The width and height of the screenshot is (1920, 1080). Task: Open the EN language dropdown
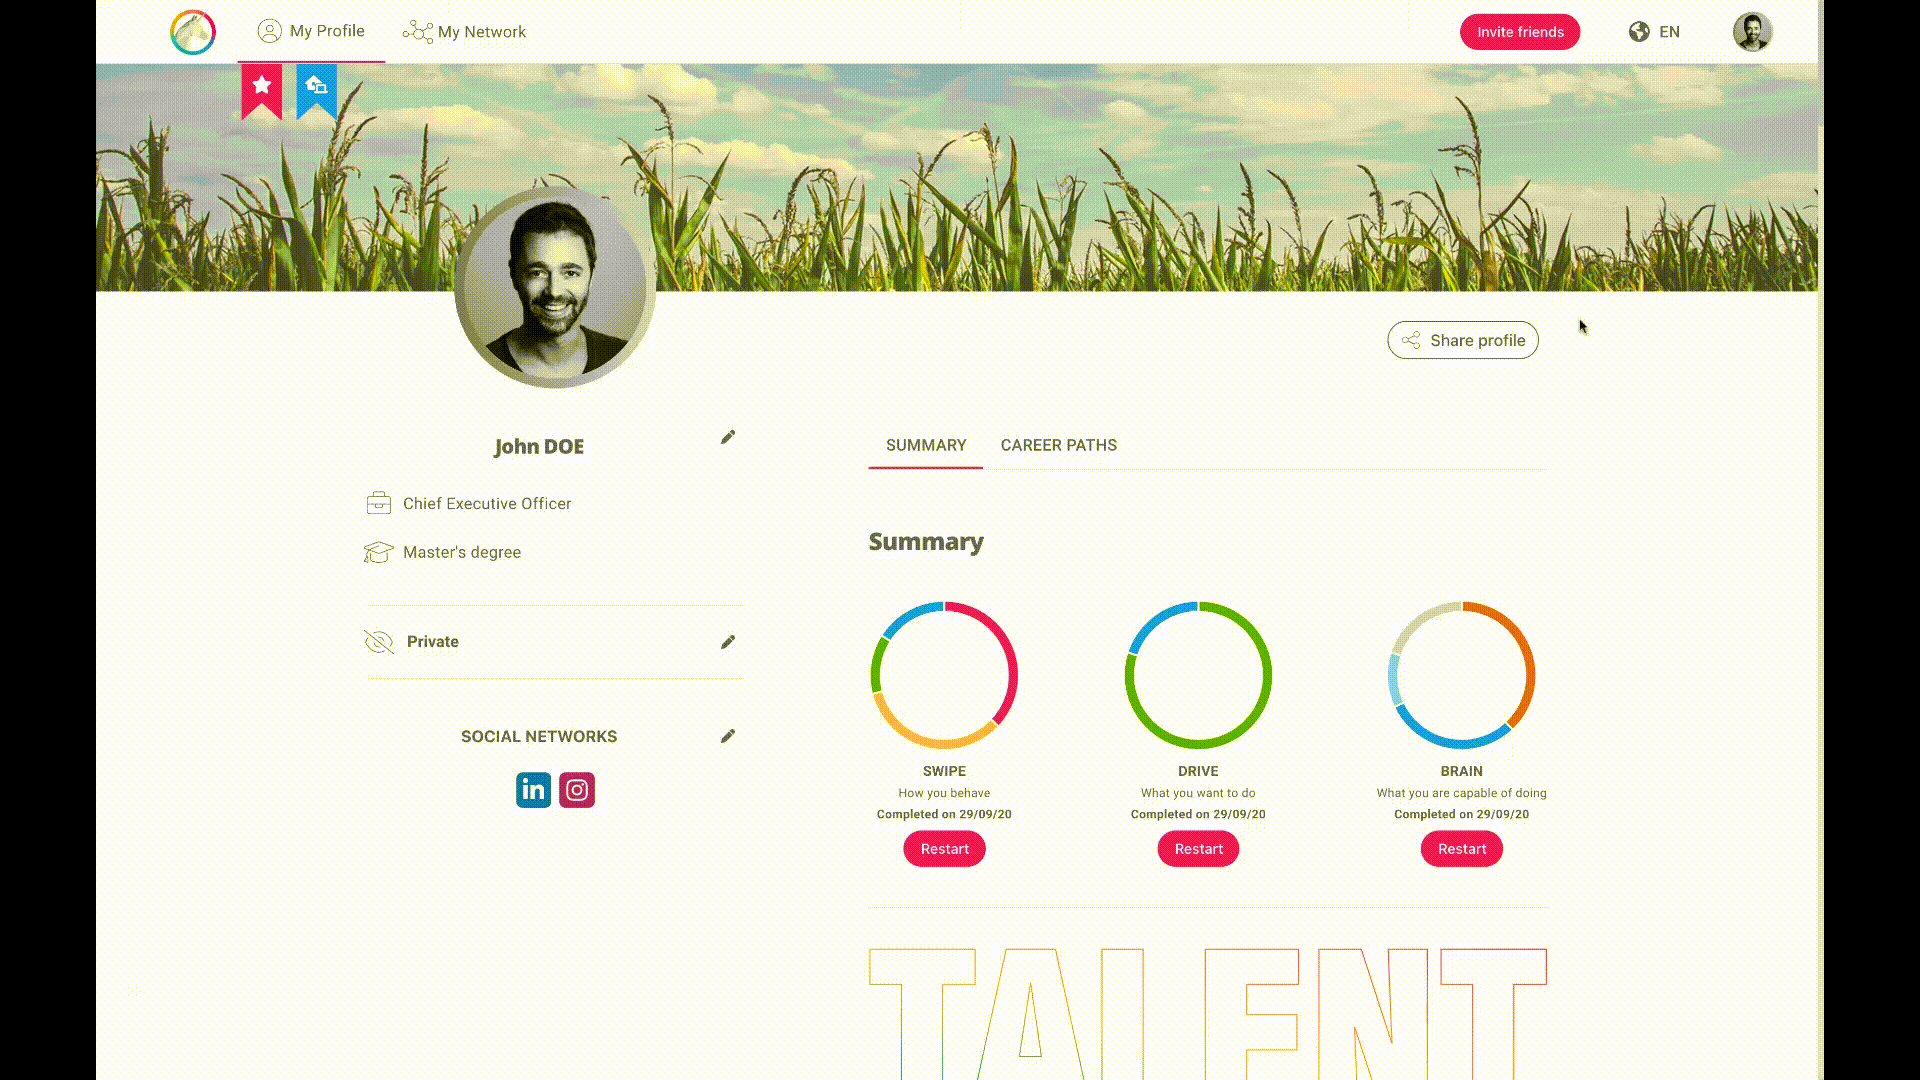[x=1669, y=32]
